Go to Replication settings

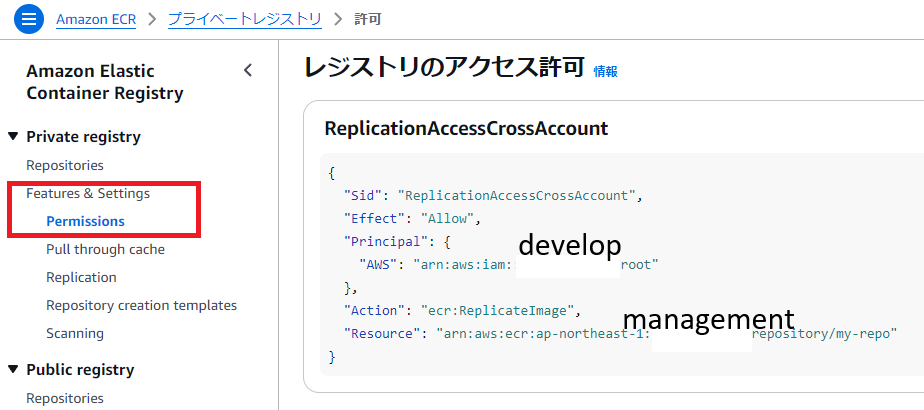pos(81,277)
